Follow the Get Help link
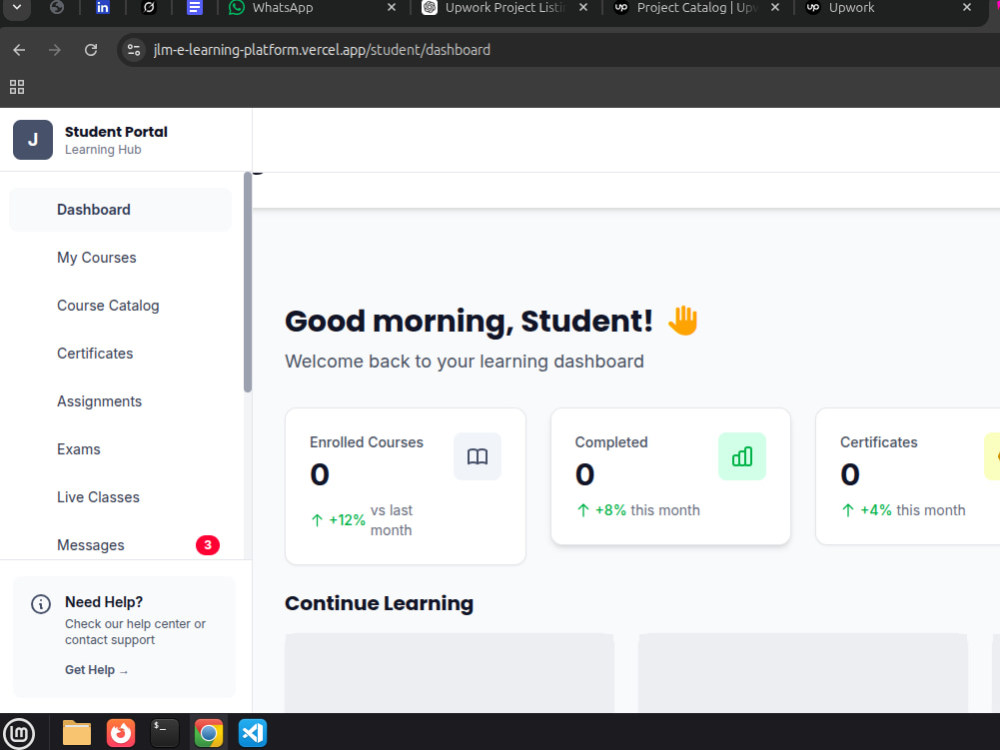This screenshot has height=750, width=1000. (x=96, y=670)
